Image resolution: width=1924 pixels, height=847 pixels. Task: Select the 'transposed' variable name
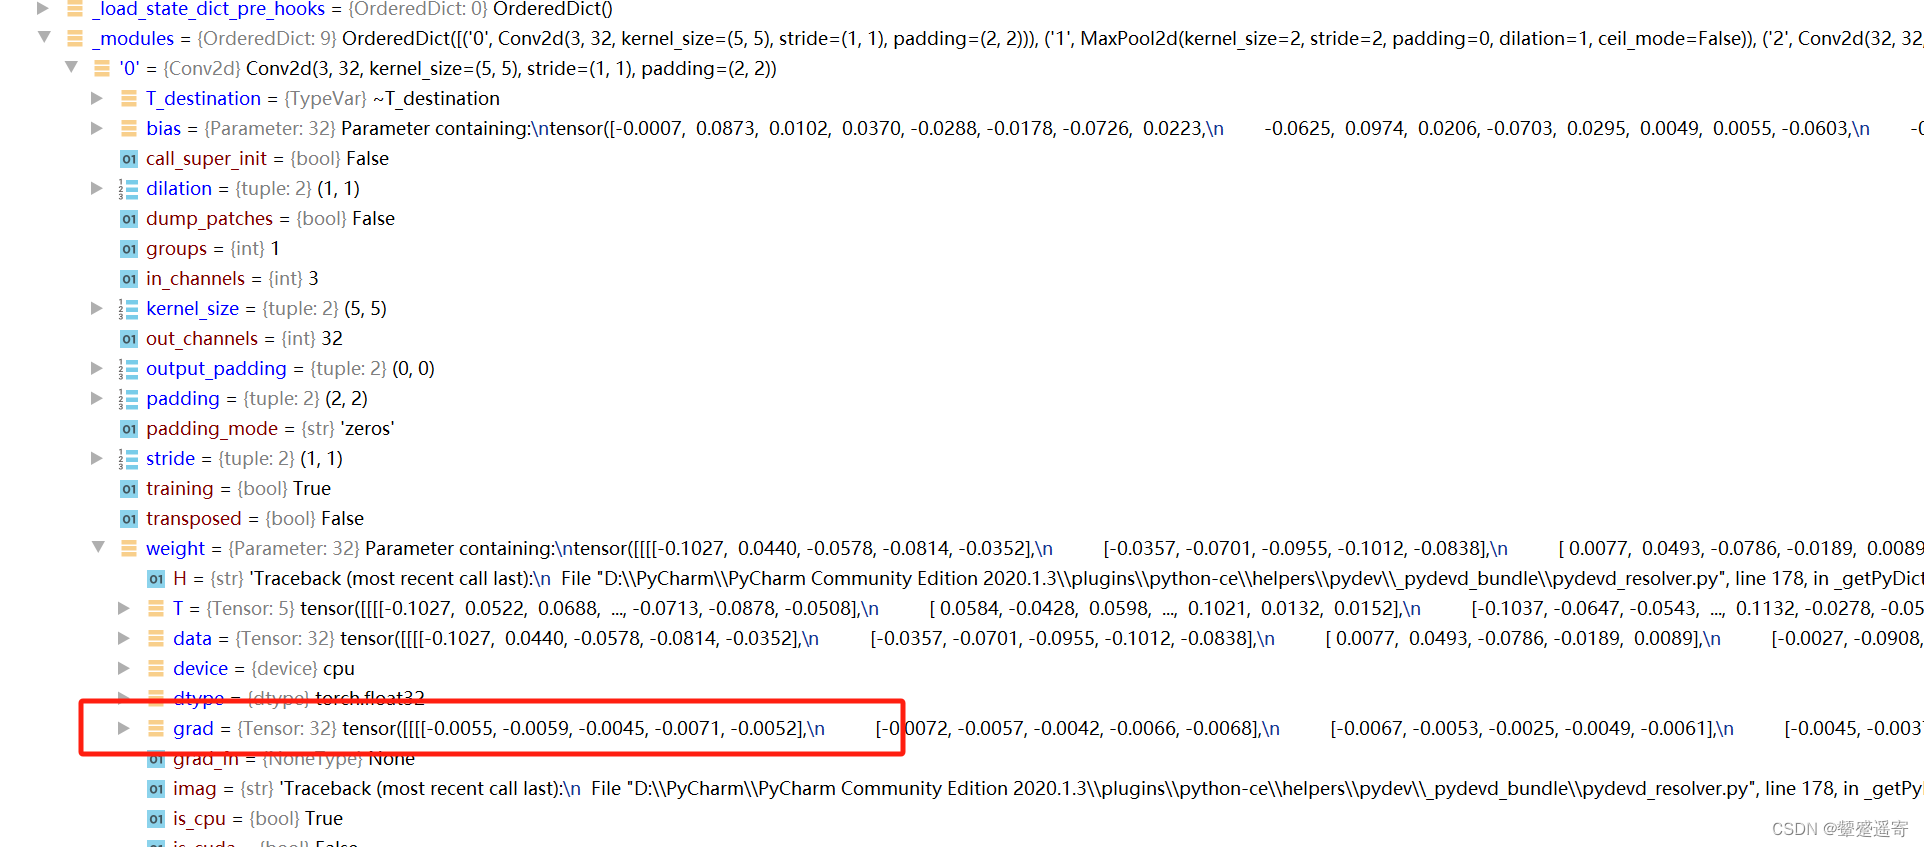(194, 518)
